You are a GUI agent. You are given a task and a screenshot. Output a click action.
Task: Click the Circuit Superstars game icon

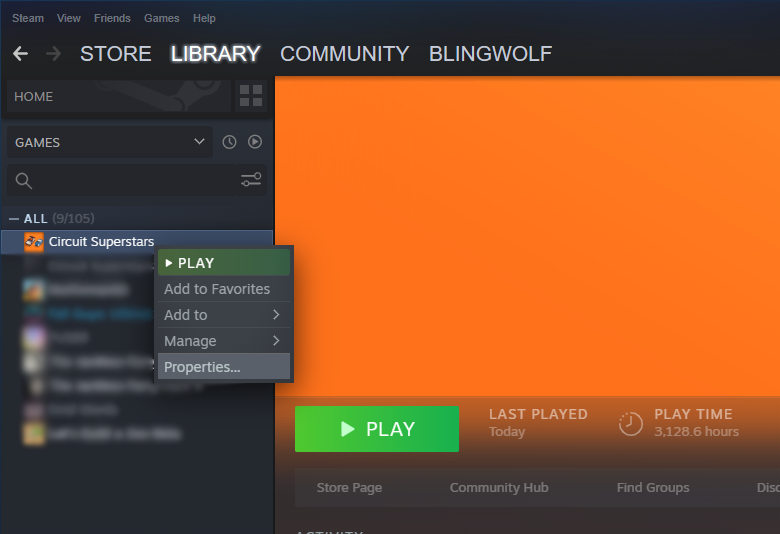coord(33,242)
